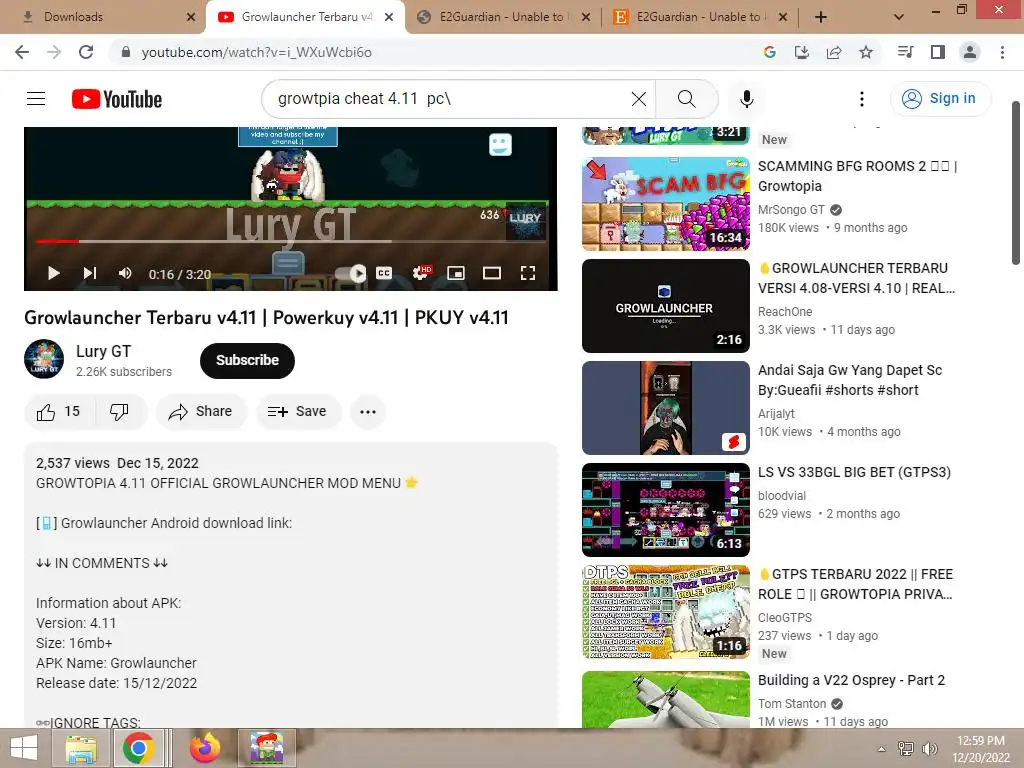1024x768 pixels.
Task: Open taskbar clock and date
Action: click(x=980, y=748)
